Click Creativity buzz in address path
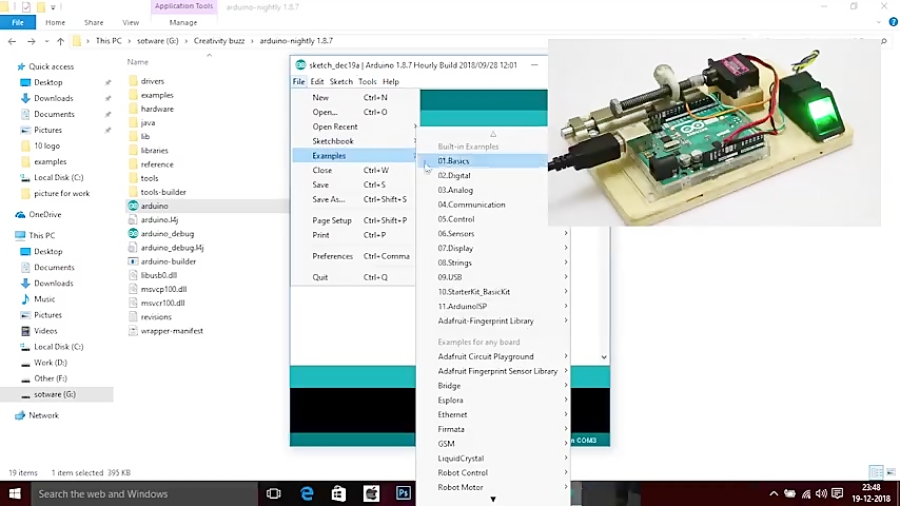 point(219,41)
